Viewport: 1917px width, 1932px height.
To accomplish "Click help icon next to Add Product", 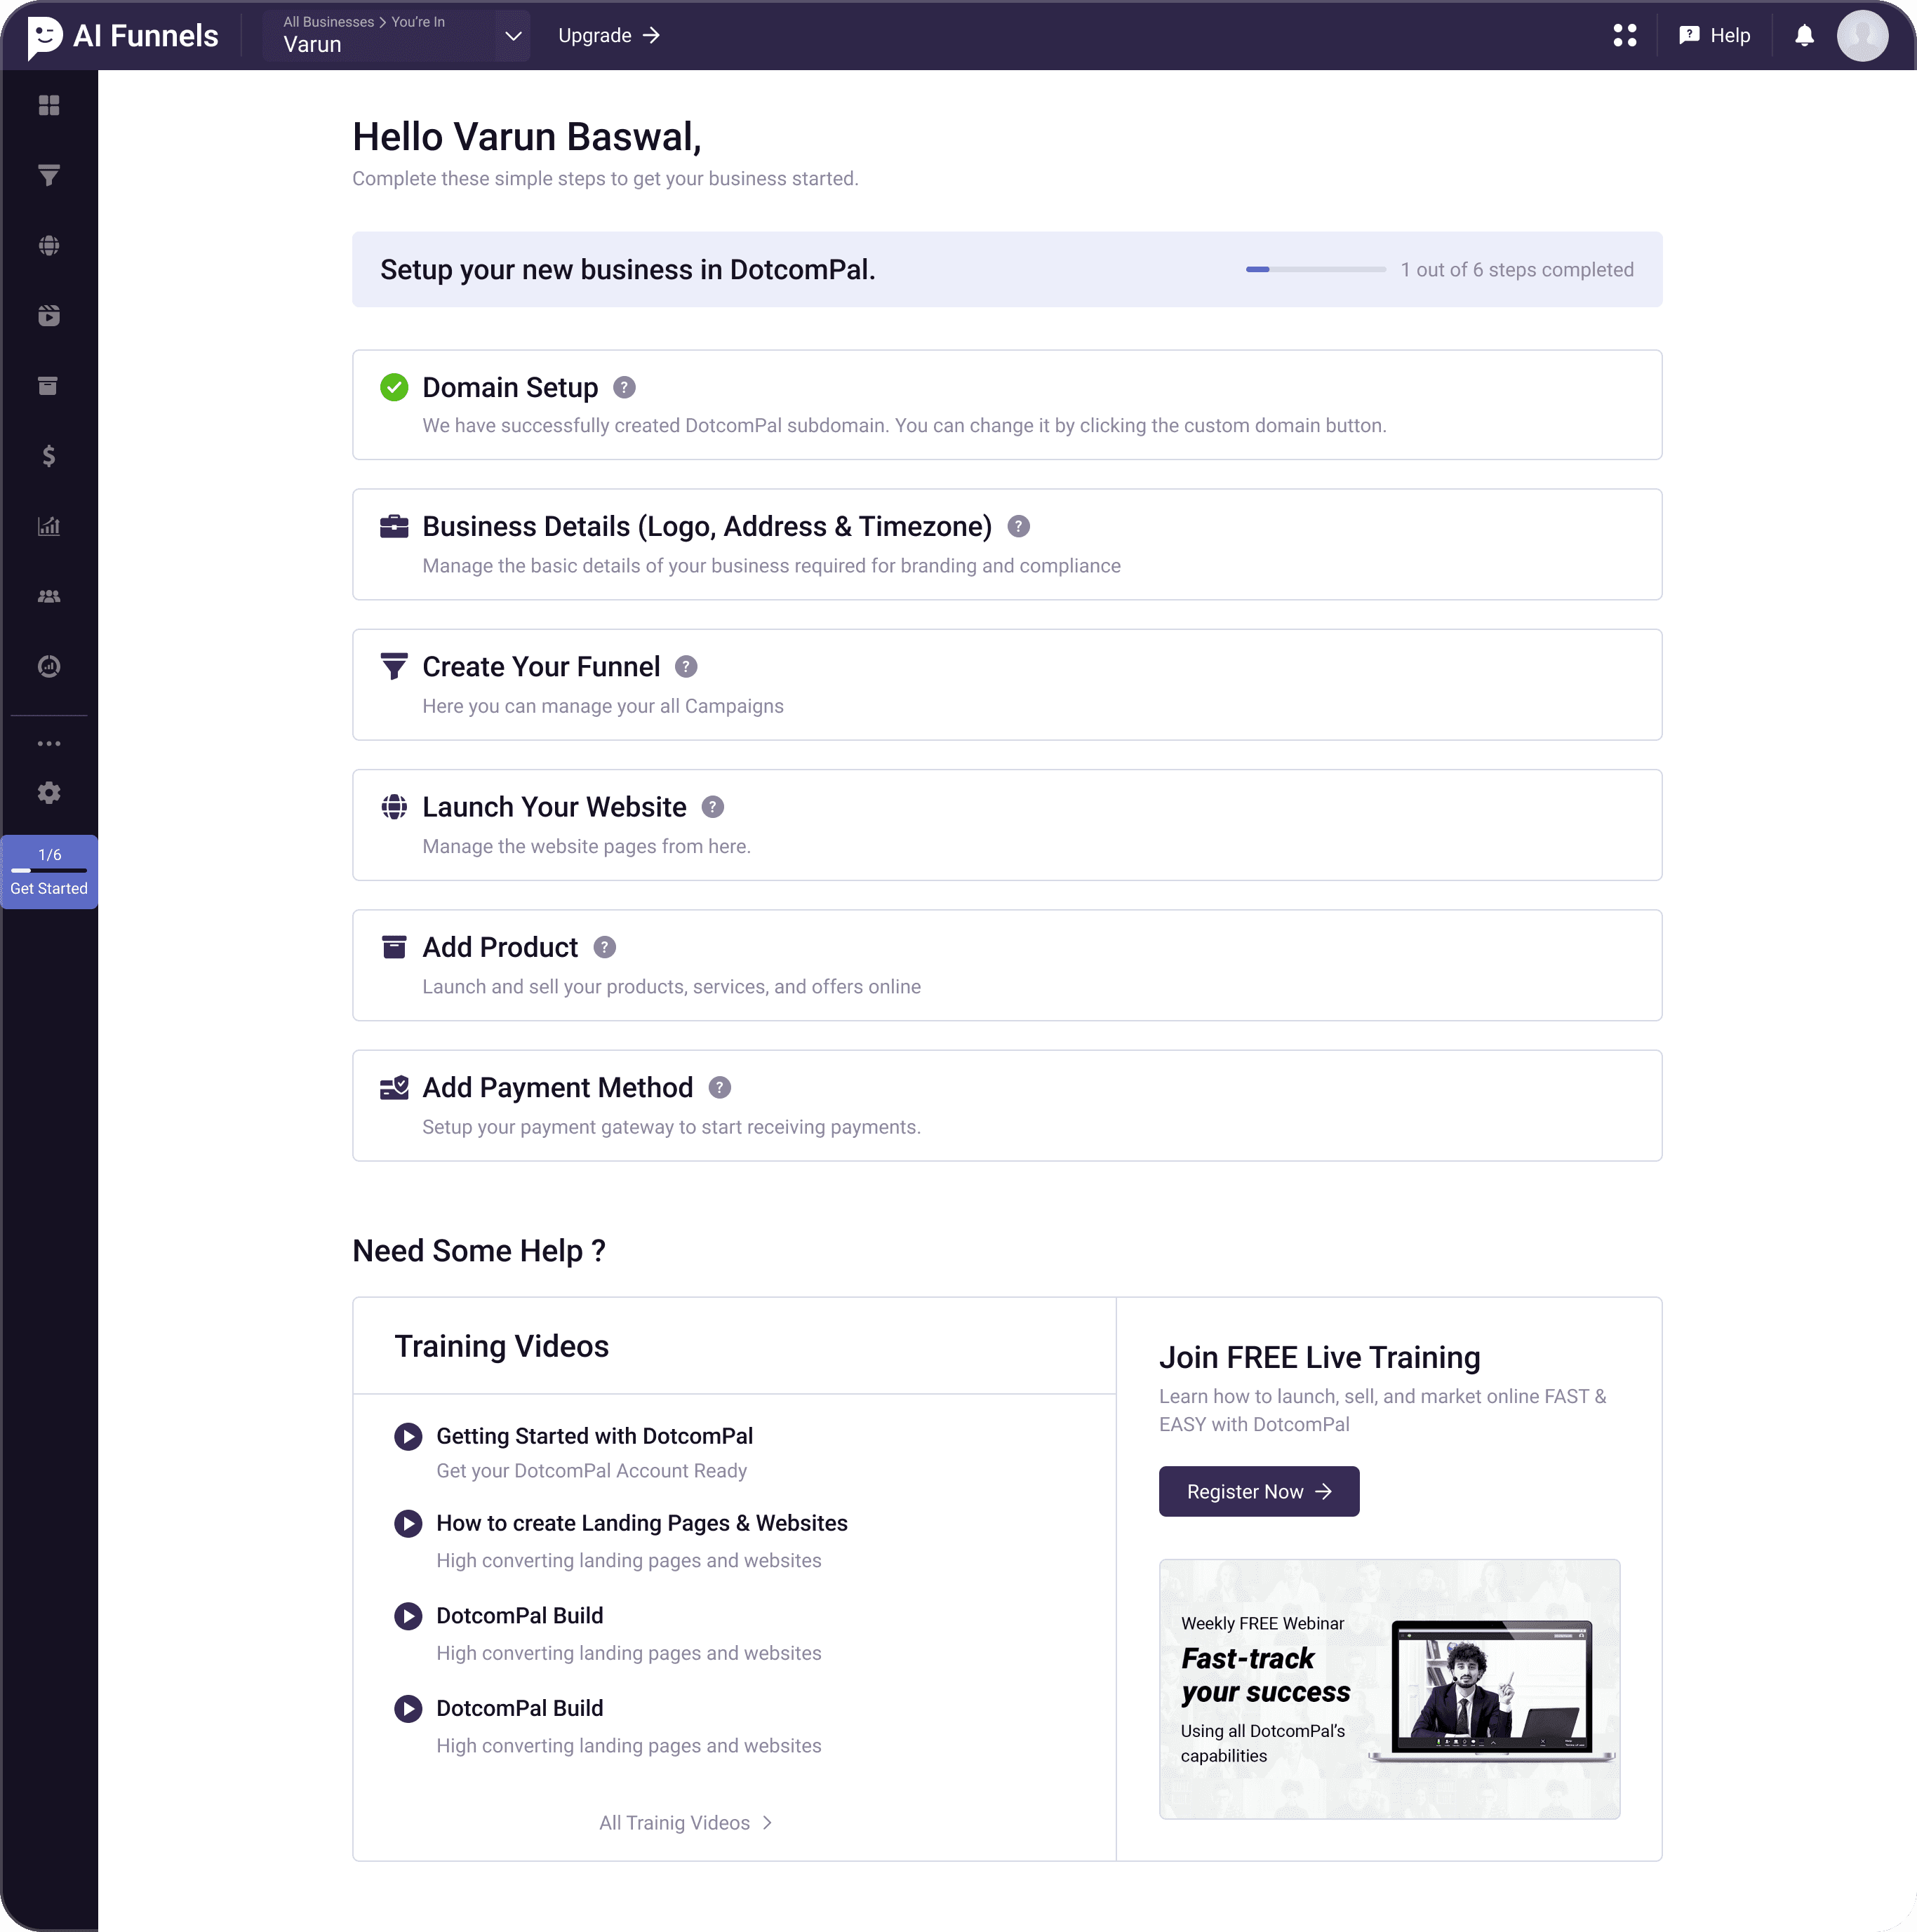I will [604, 947].
